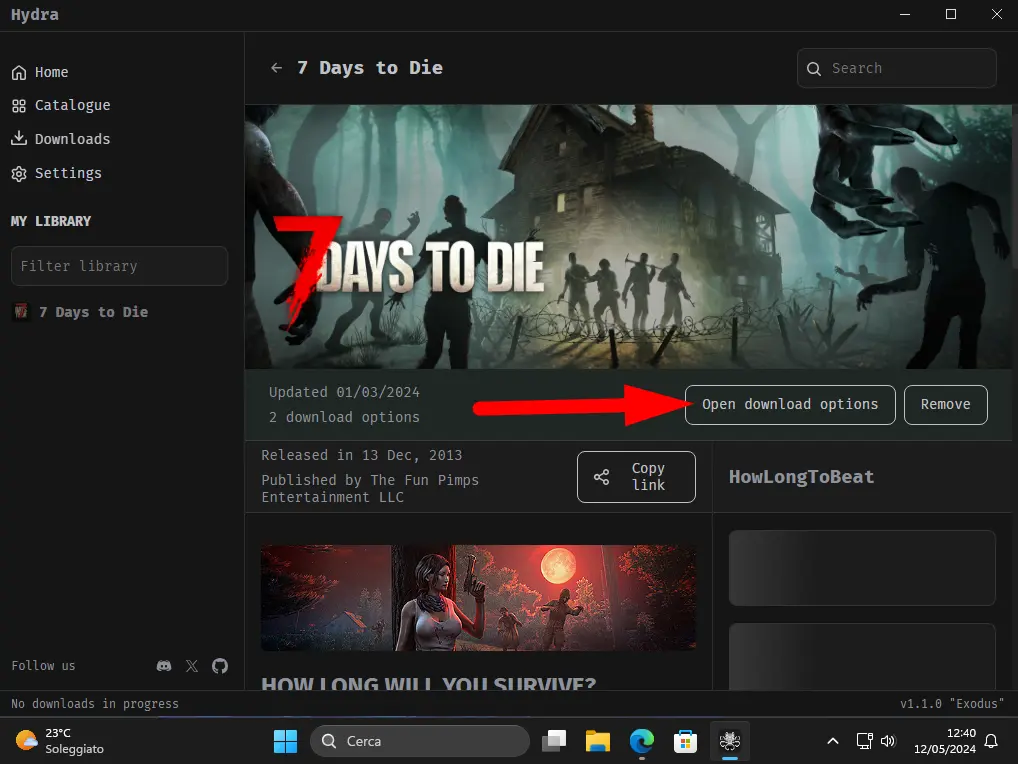
Task: Click the 'Released in 13 Dec, 2013' text
Action: tap(362, 455)
